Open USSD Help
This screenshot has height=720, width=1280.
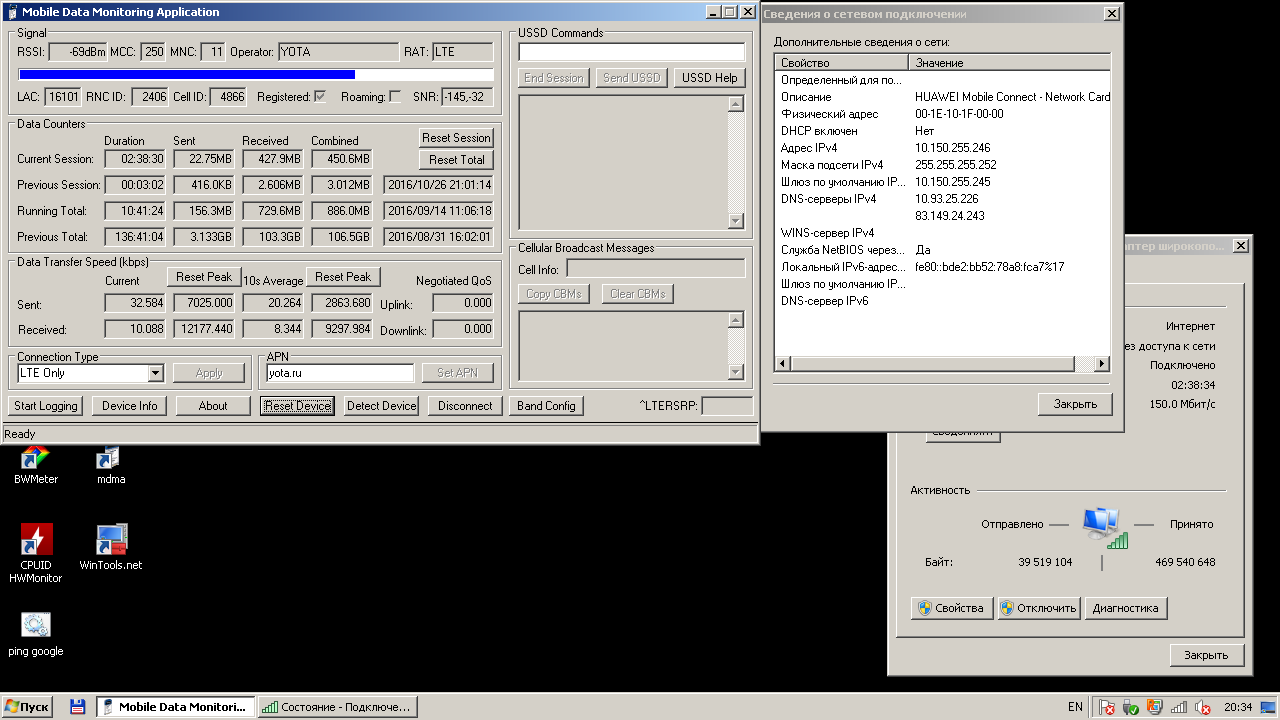coord(709,78)
